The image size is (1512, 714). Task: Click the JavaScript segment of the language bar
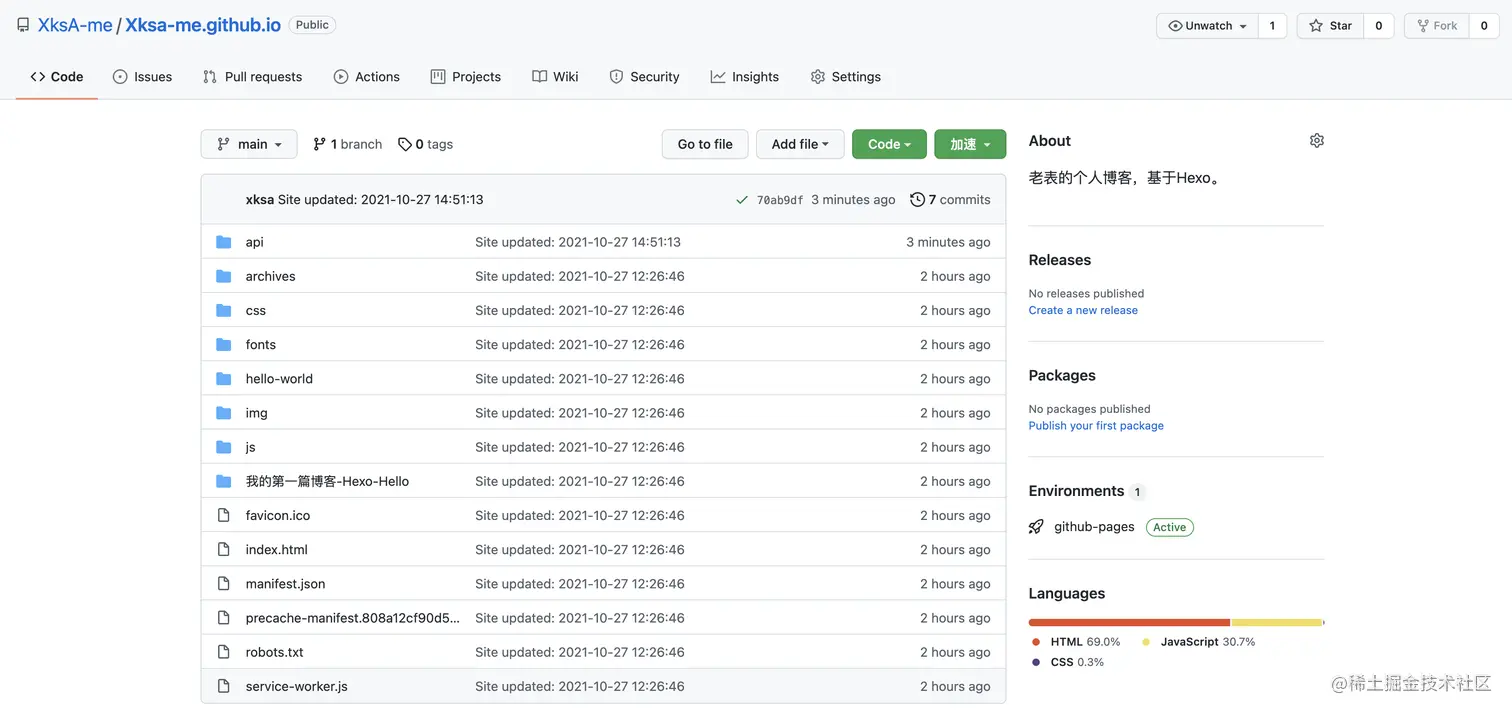[1277, 622]
